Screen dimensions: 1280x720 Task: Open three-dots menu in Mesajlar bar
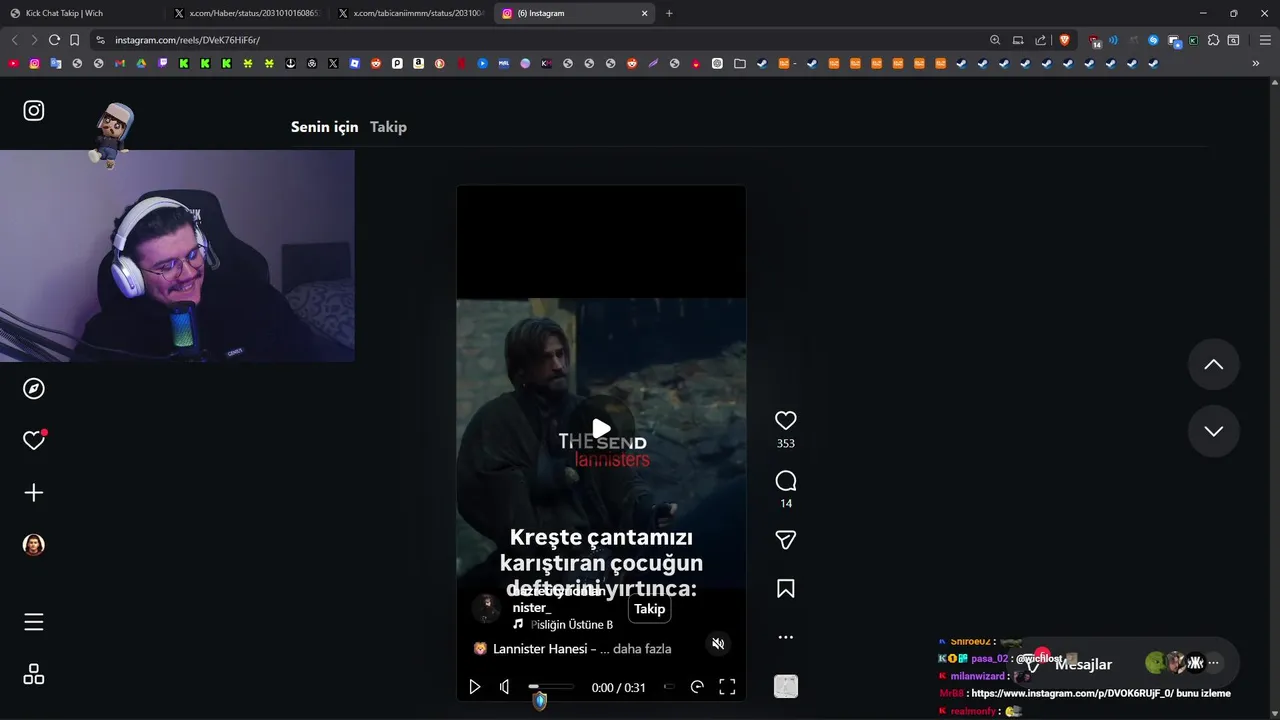(1214, 663)
